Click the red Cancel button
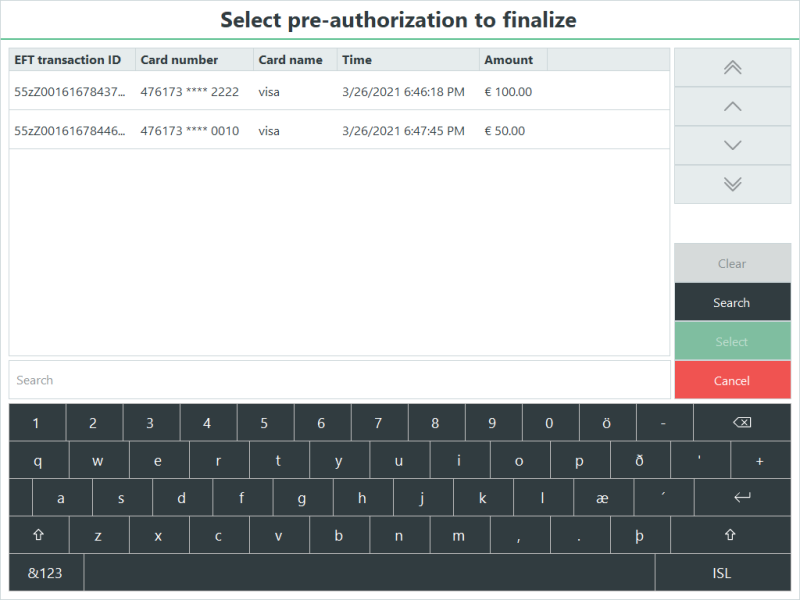Screen dimensions: 800x600 pyautogui.click(x=732, y=381)
